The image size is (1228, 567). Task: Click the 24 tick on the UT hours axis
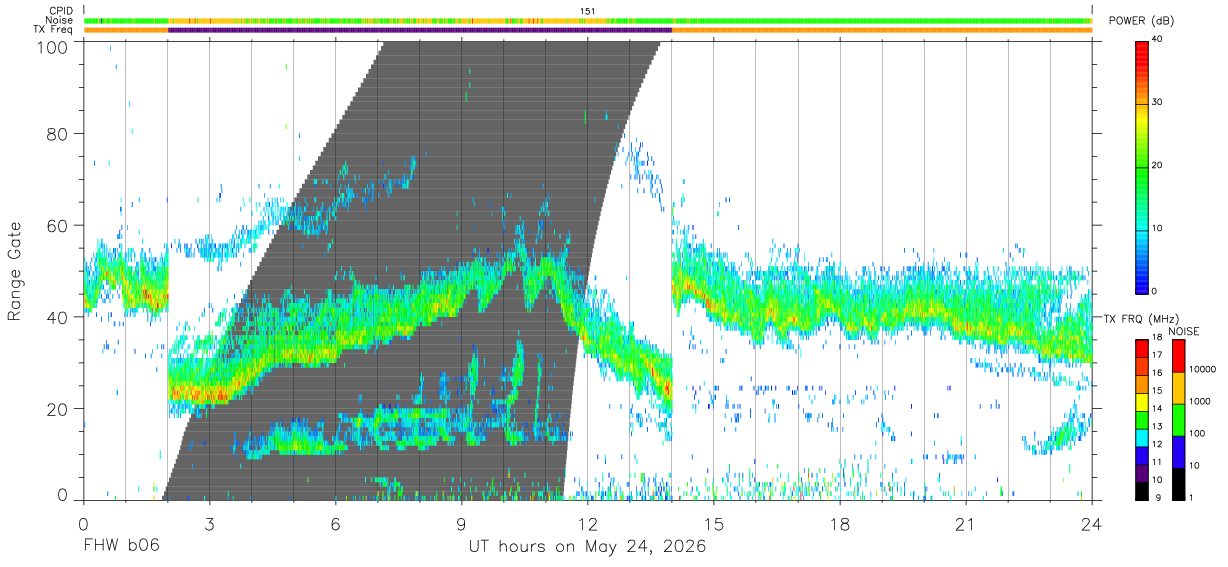point(1091,523)
